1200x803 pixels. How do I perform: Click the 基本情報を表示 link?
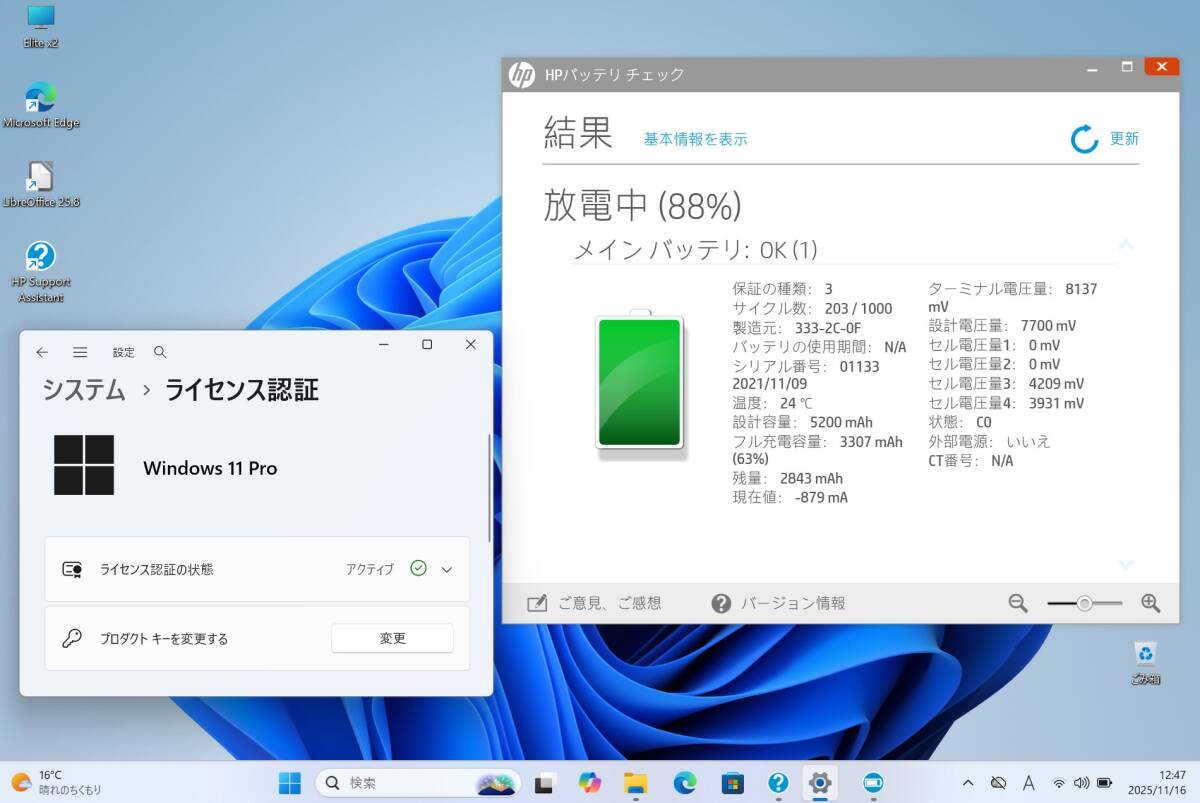696,139
